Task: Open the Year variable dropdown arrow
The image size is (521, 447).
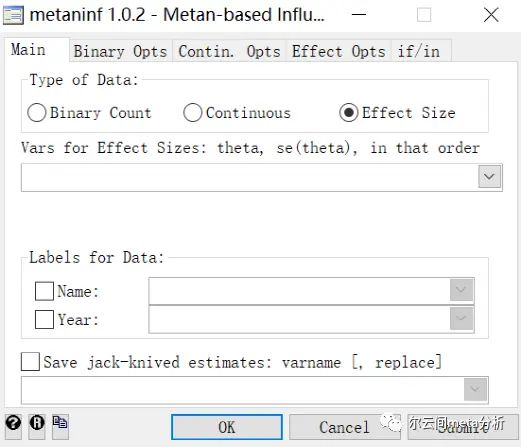Action: (x=461, y=319)
